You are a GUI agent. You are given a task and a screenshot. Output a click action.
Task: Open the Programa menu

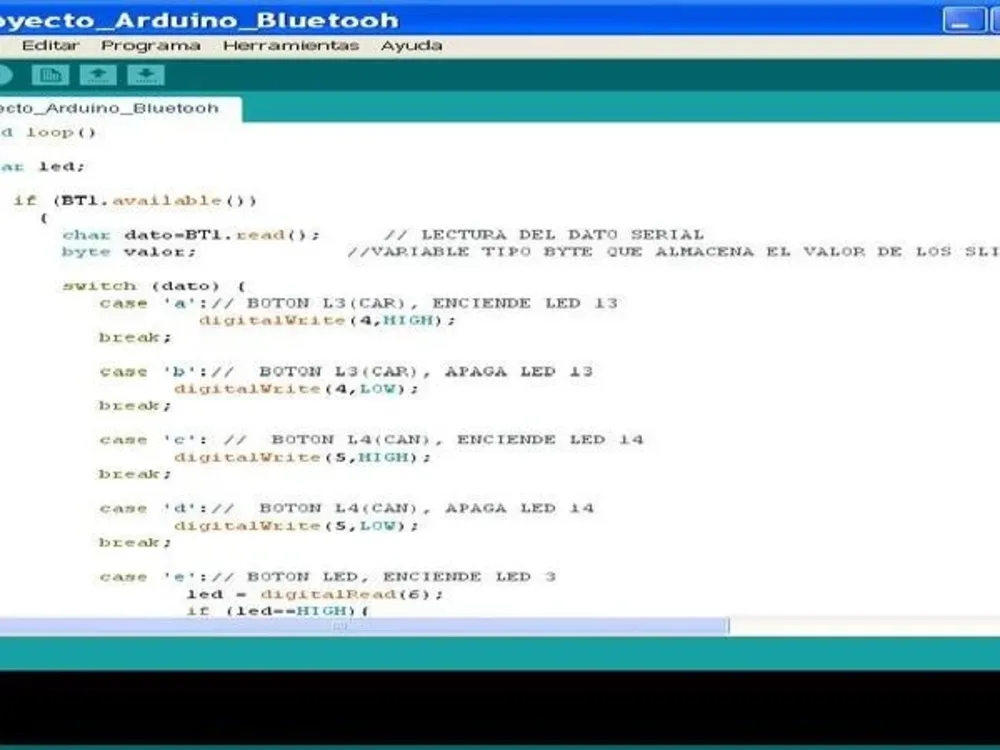(x=150, y=45)
